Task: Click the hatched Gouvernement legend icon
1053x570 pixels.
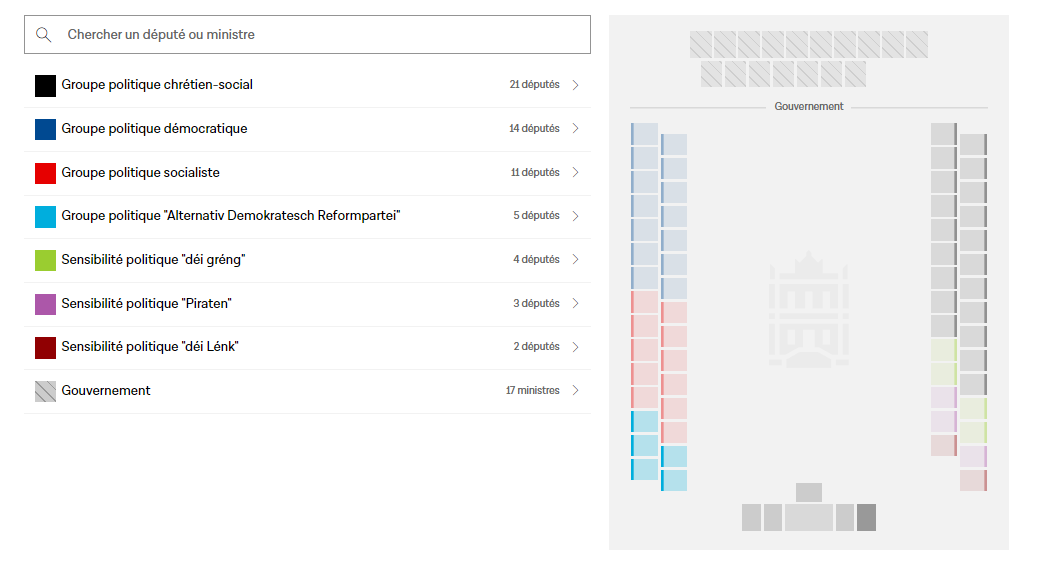Action: coord(45,391)
